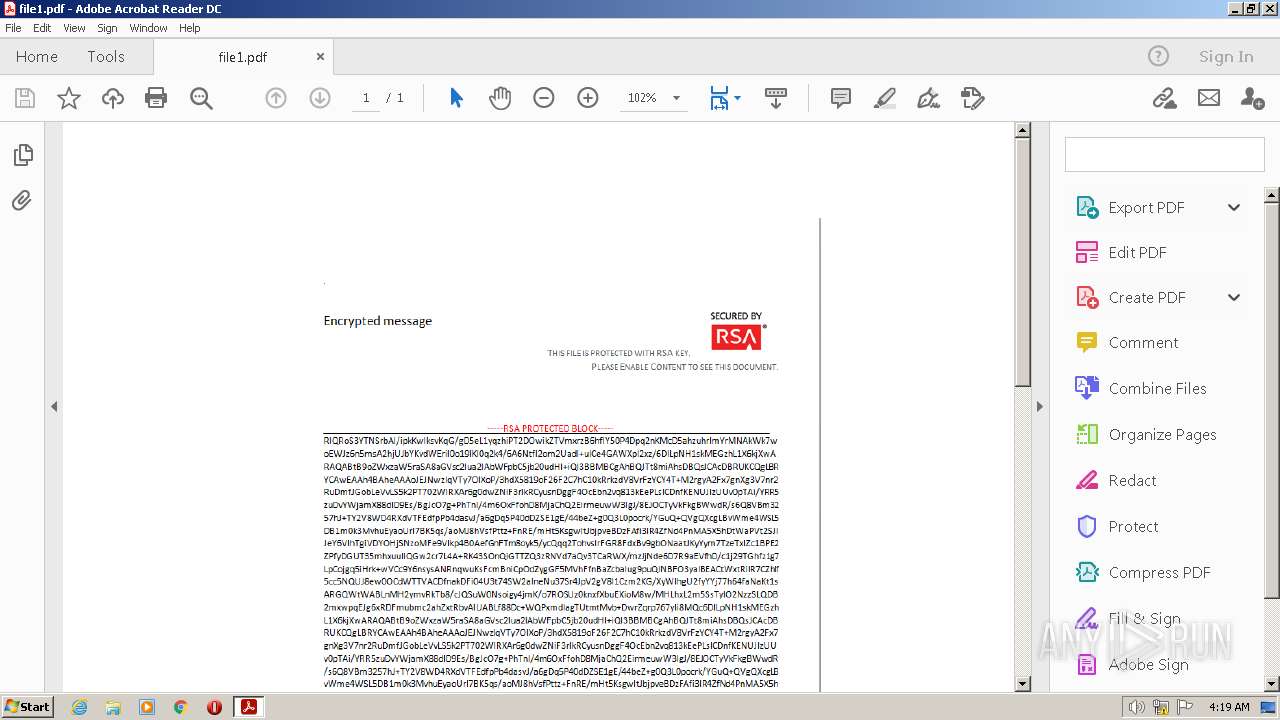The width and height of the screenshot is (1280, 720).
Task: Share a link to the file
Action: click(1164, 98)
